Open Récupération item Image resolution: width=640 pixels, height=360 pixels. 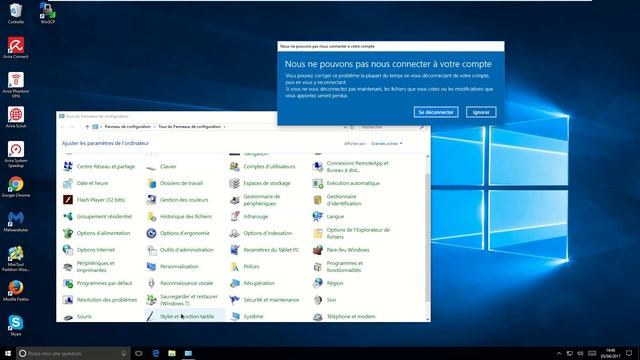(252, 283)
